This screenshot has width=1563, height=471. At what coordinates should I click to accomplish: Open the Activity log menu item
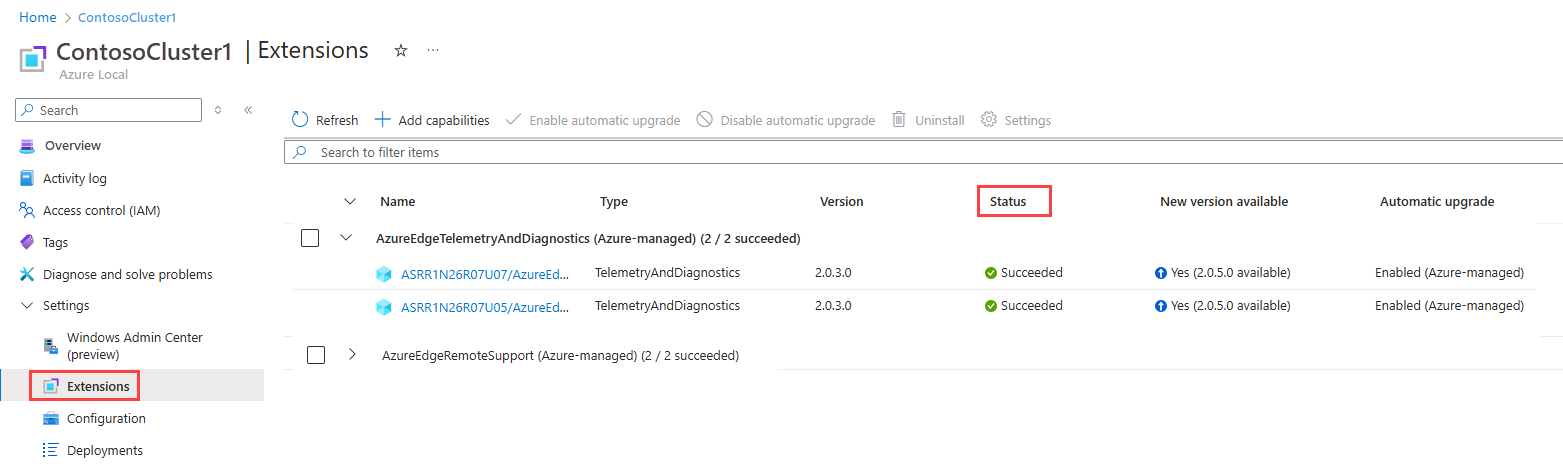tap(75, 179)
